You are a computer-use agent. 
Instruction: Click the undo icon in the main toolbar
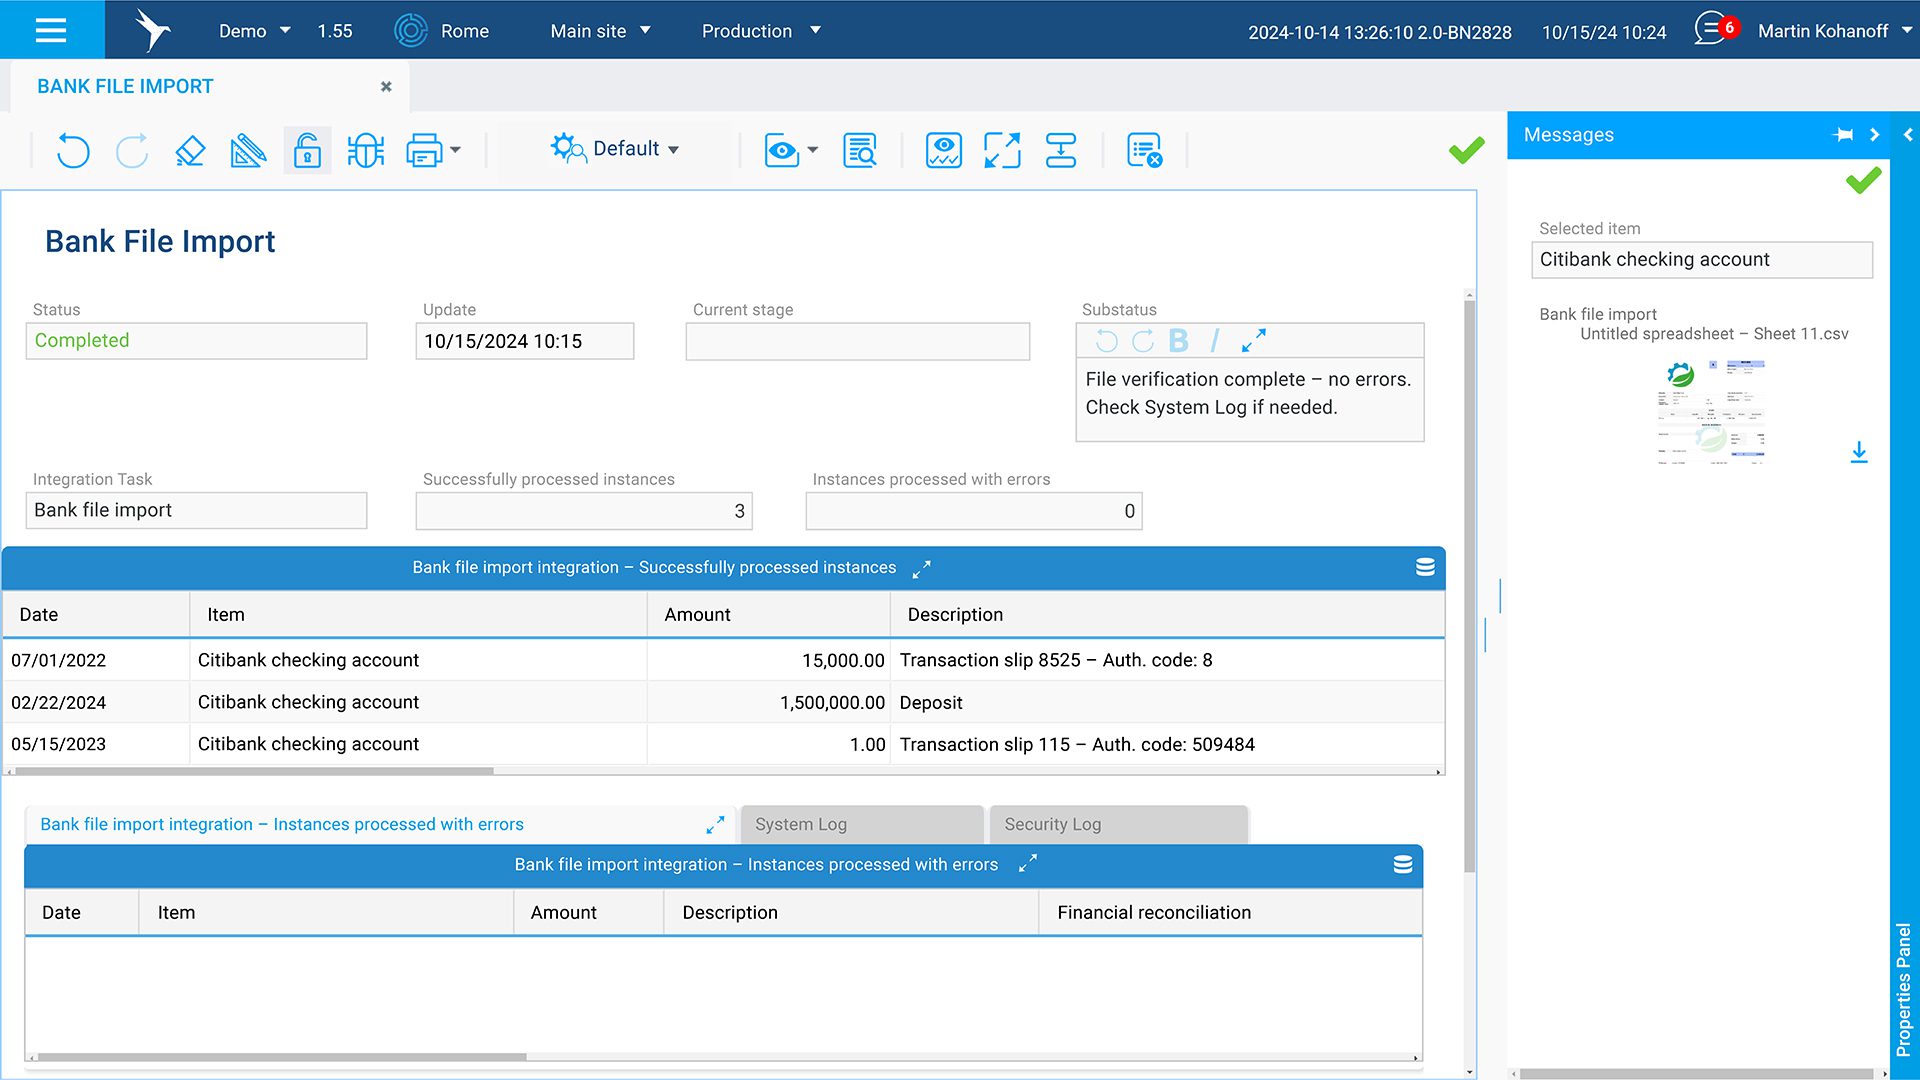(x=73, y=151)
